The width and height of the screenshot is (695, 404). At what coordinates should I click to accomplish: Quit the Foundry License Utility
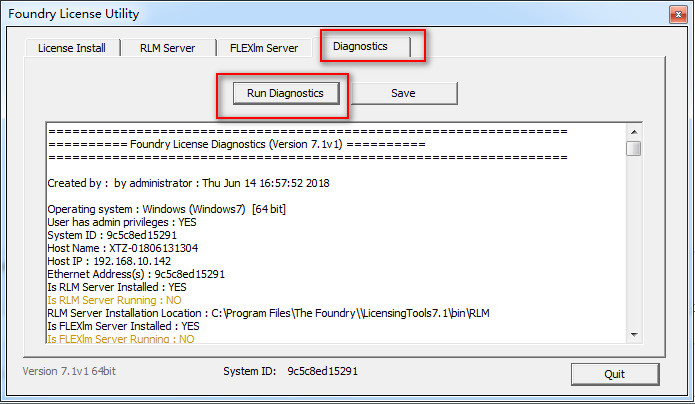tap(615, 374)
